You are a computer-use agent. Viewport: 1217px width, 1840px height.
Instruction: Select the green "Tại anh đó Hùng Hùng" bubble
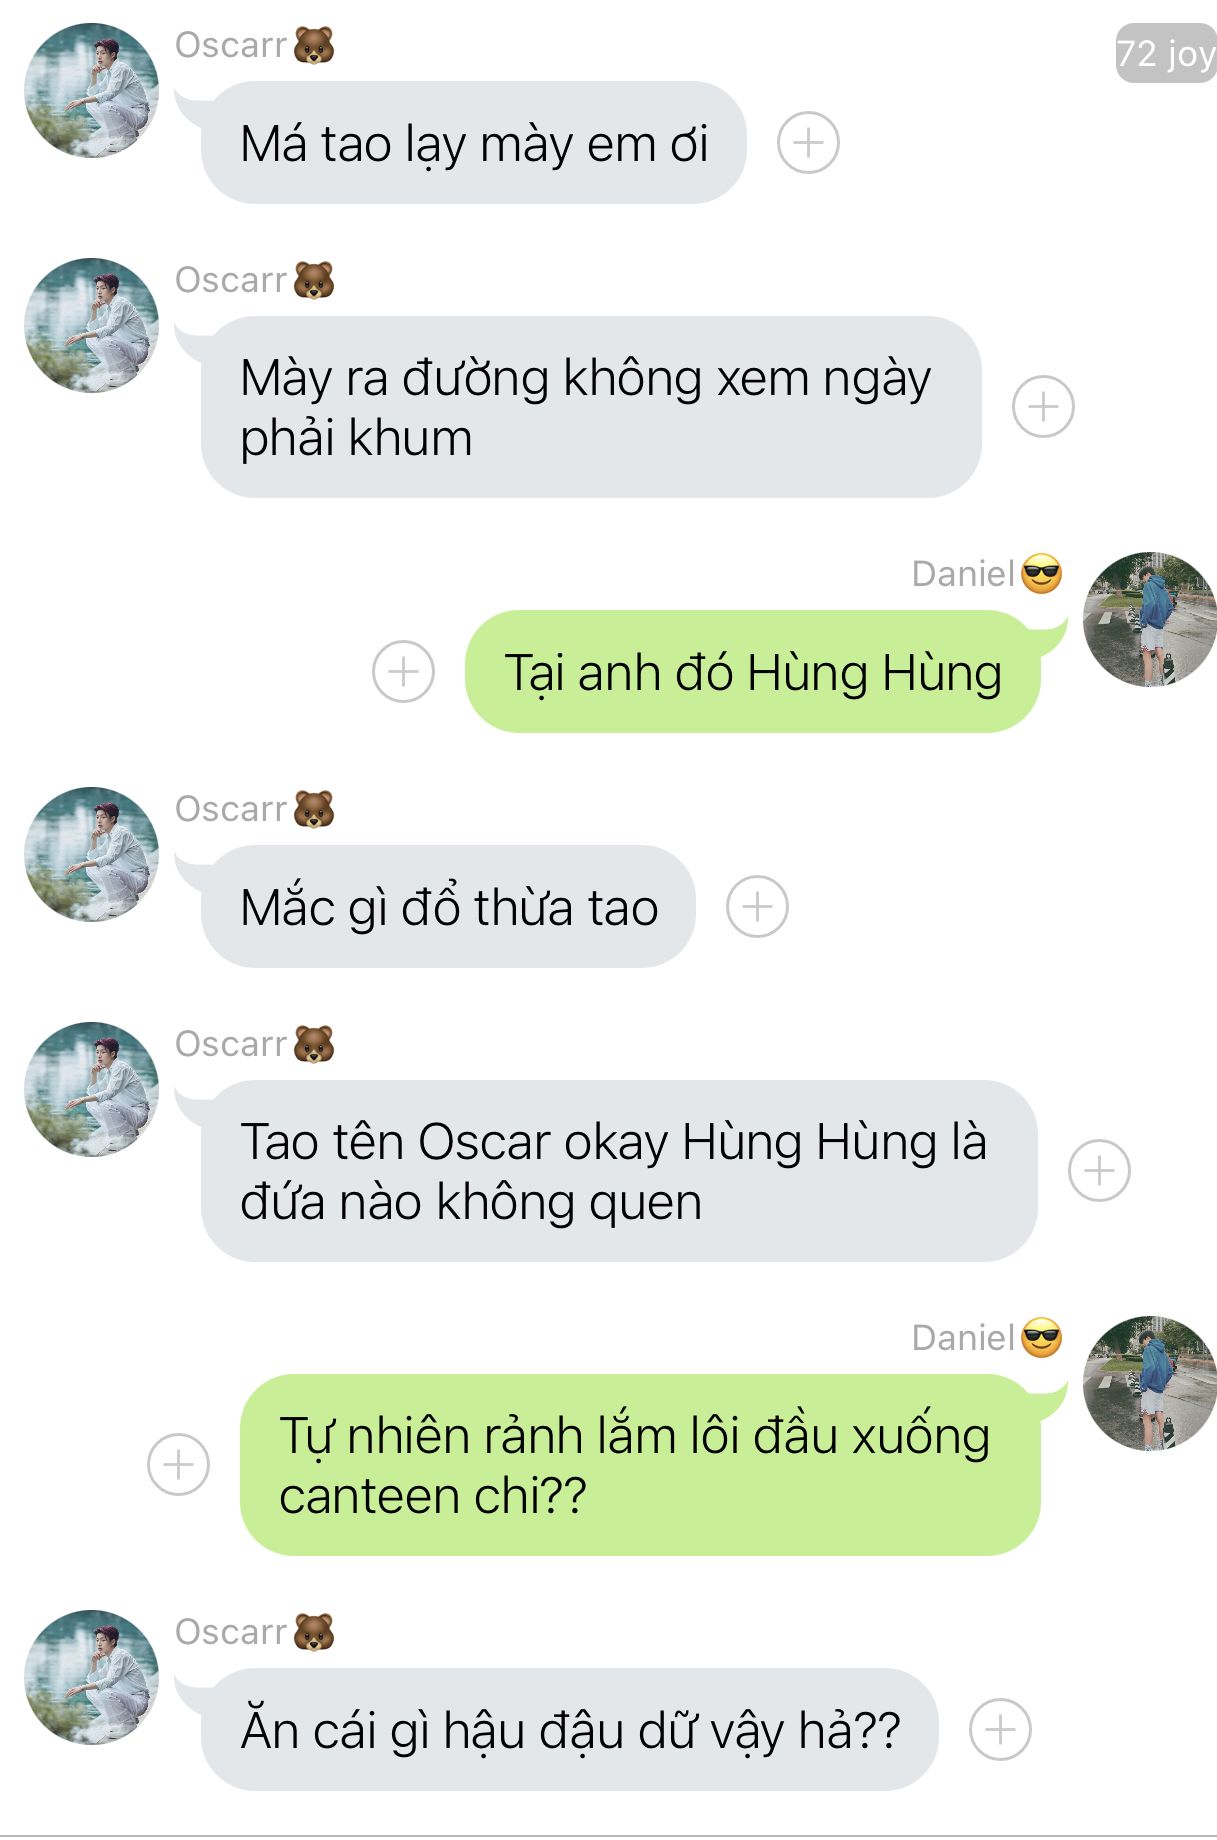click(753, 671)
